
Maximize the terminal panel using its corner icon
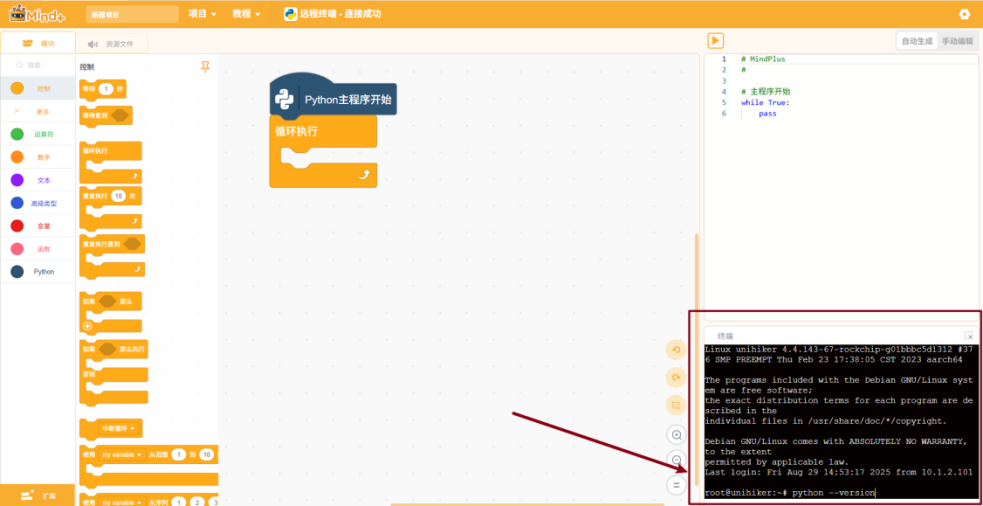[x=968, y=335]
